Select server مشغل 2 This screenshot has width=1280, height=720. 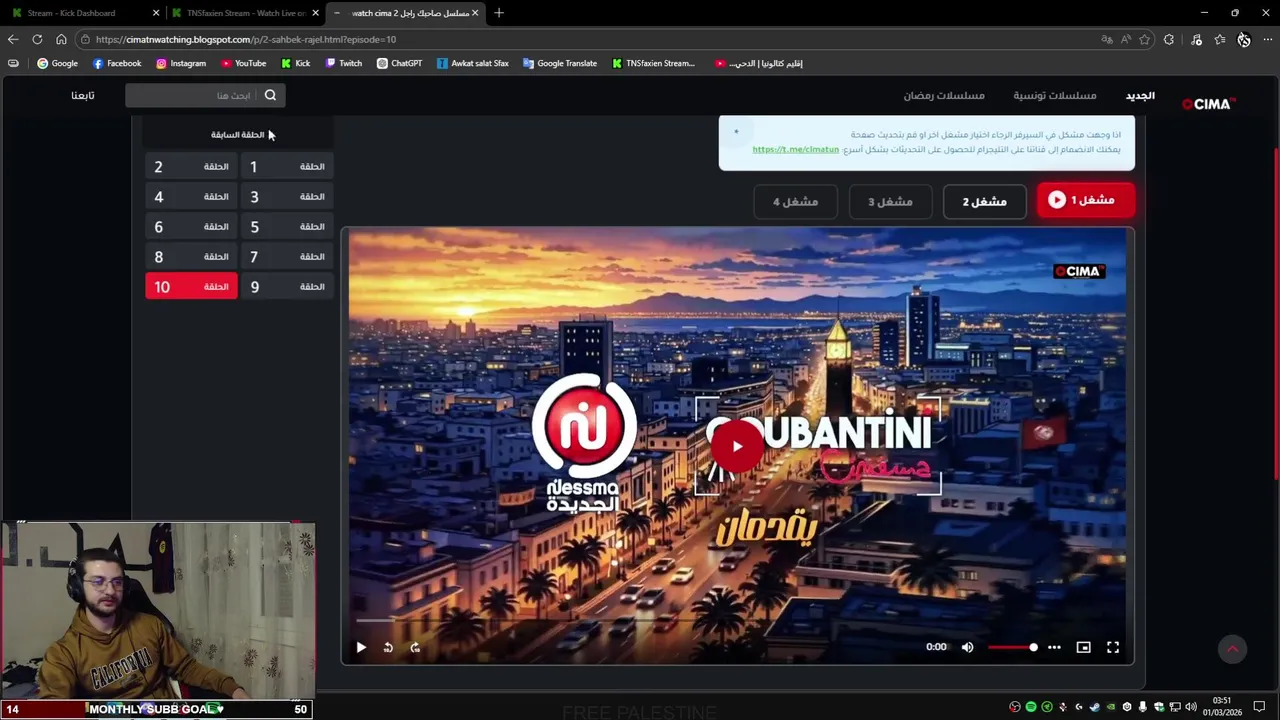[985, 201]
